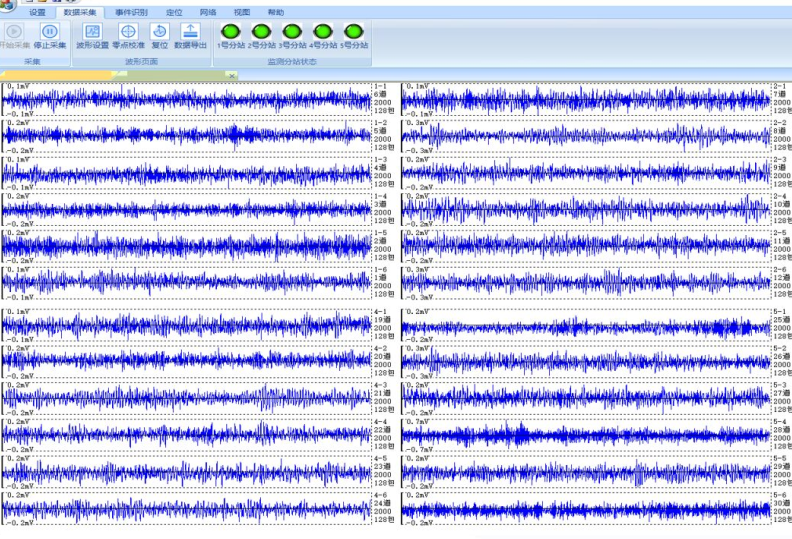Image resolution: width=792 pixels, height=539 pixels.
Task: Select the channel 1-2 waveform trace
Action: pyautogui.click(x=187, y=136)
